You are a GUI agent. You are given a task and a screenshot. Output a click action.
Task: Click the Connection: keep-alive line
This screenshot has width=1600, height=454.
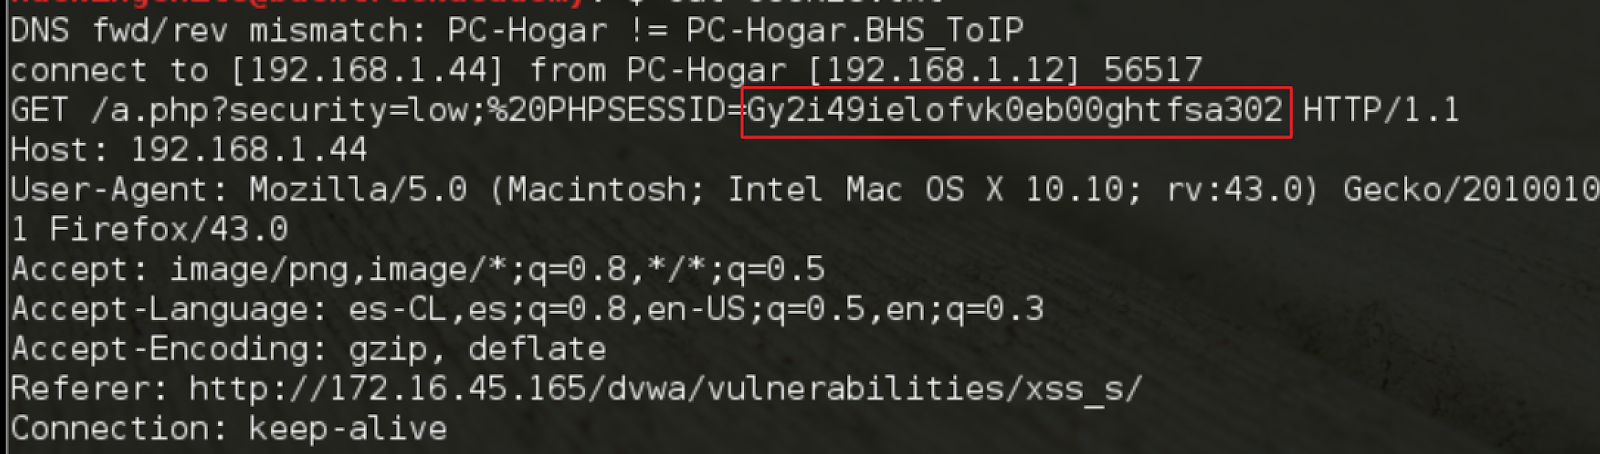point(229,429)
